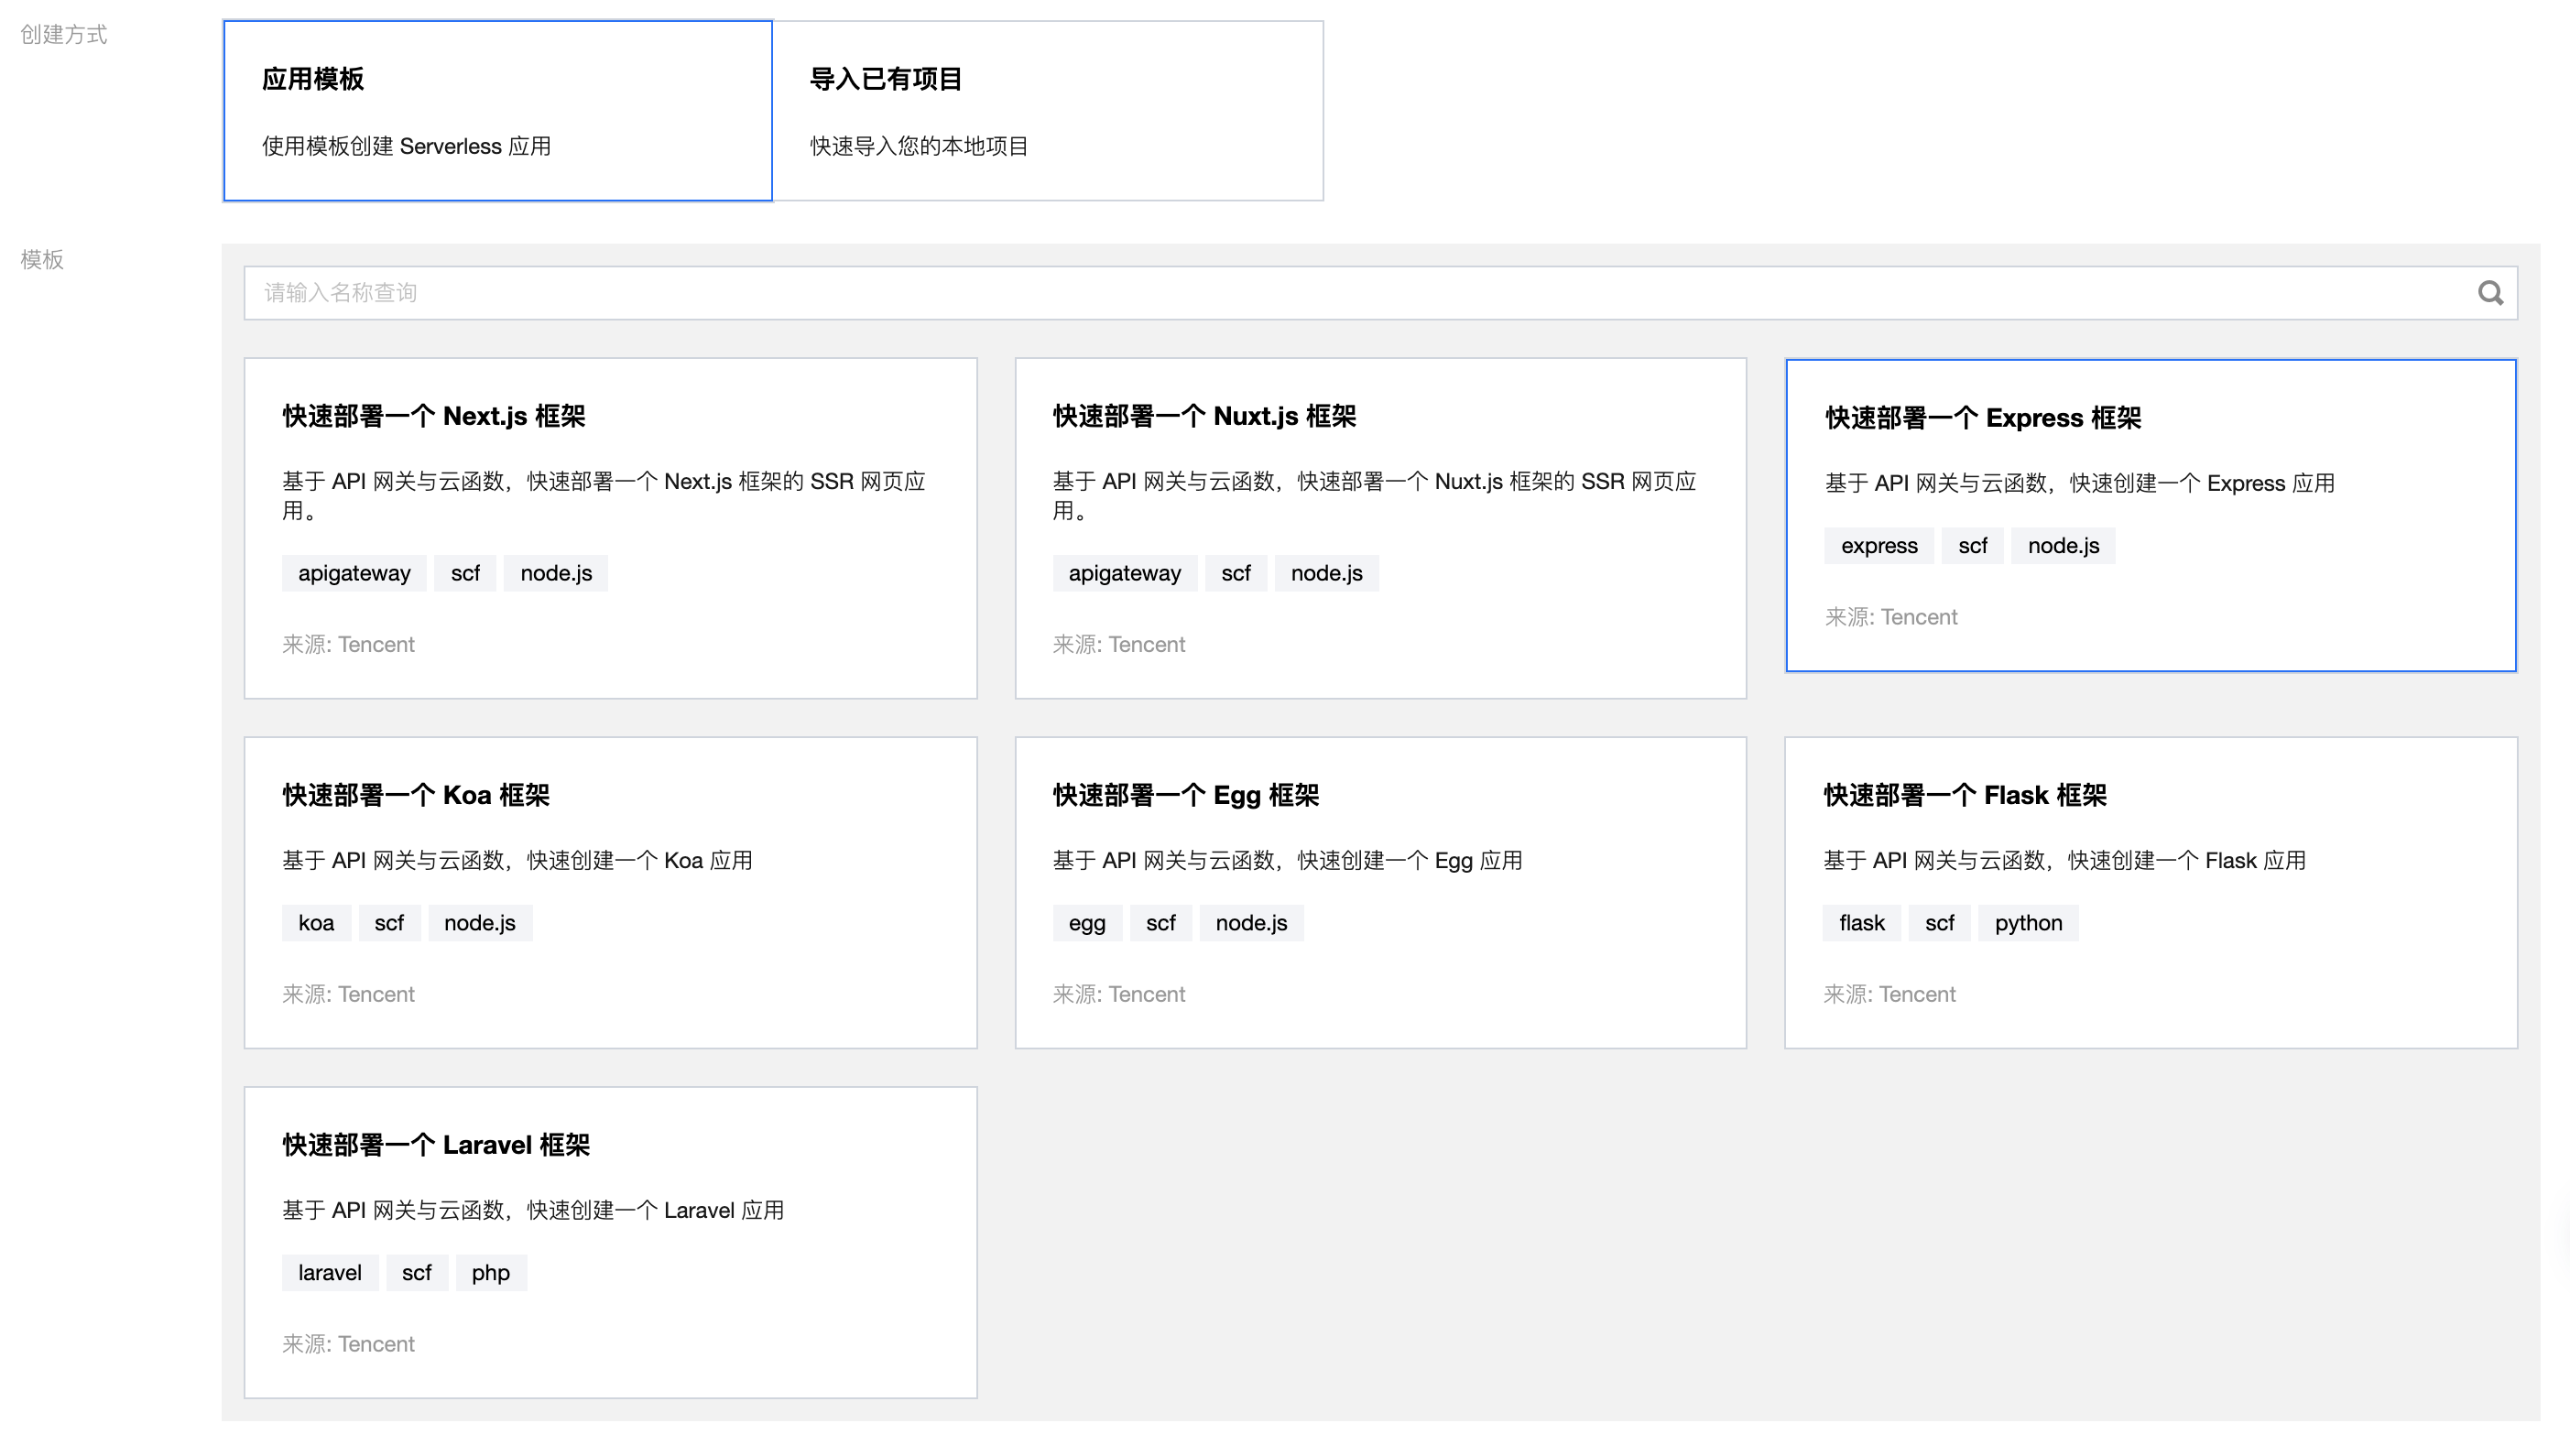The image size is (2570, 1456).
Task: Click the koa tag on Koa card
Action: (316, 923)
